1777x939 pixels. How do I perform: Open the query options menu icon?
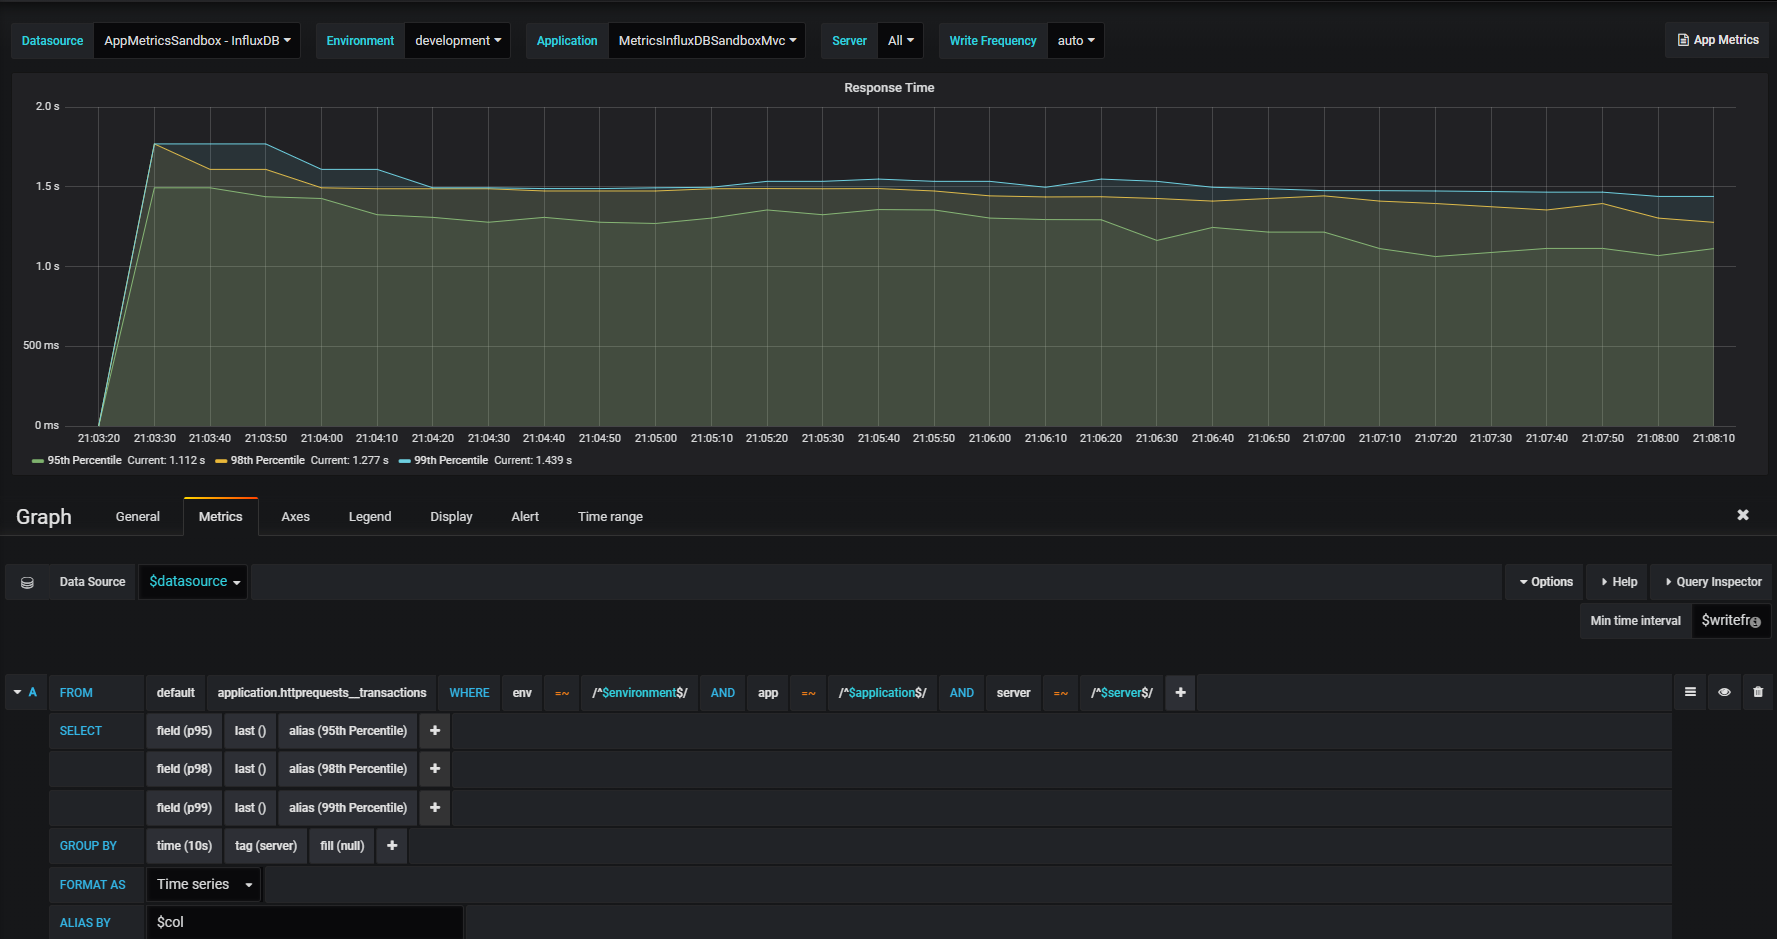pyautogui.click(x=1690, y=692)
